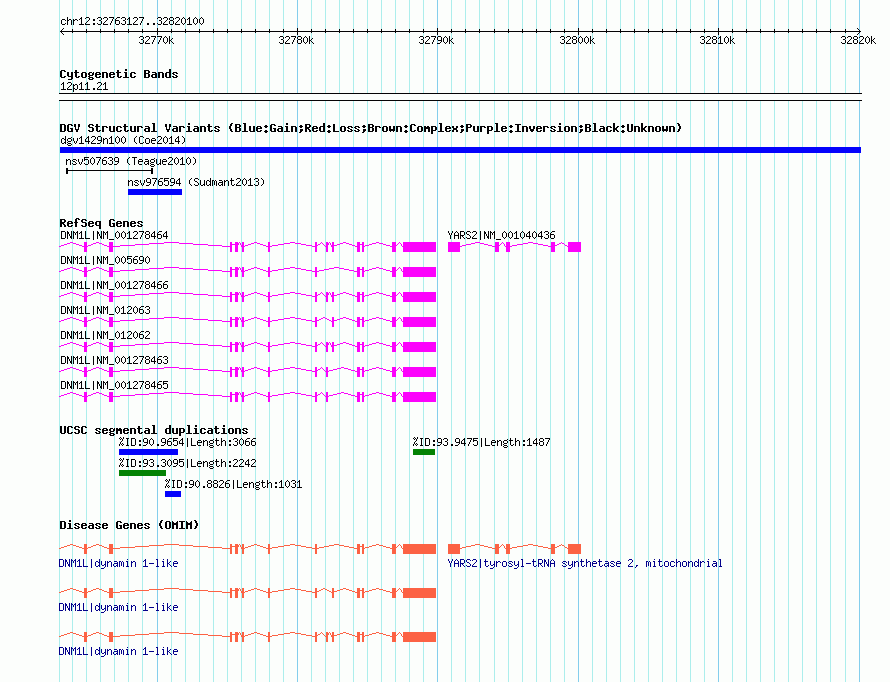Open the third DNM1L|dynamin 1-like OMIM link
The height and width of the screenshot is (682, 890).
(x=119, y=651)
